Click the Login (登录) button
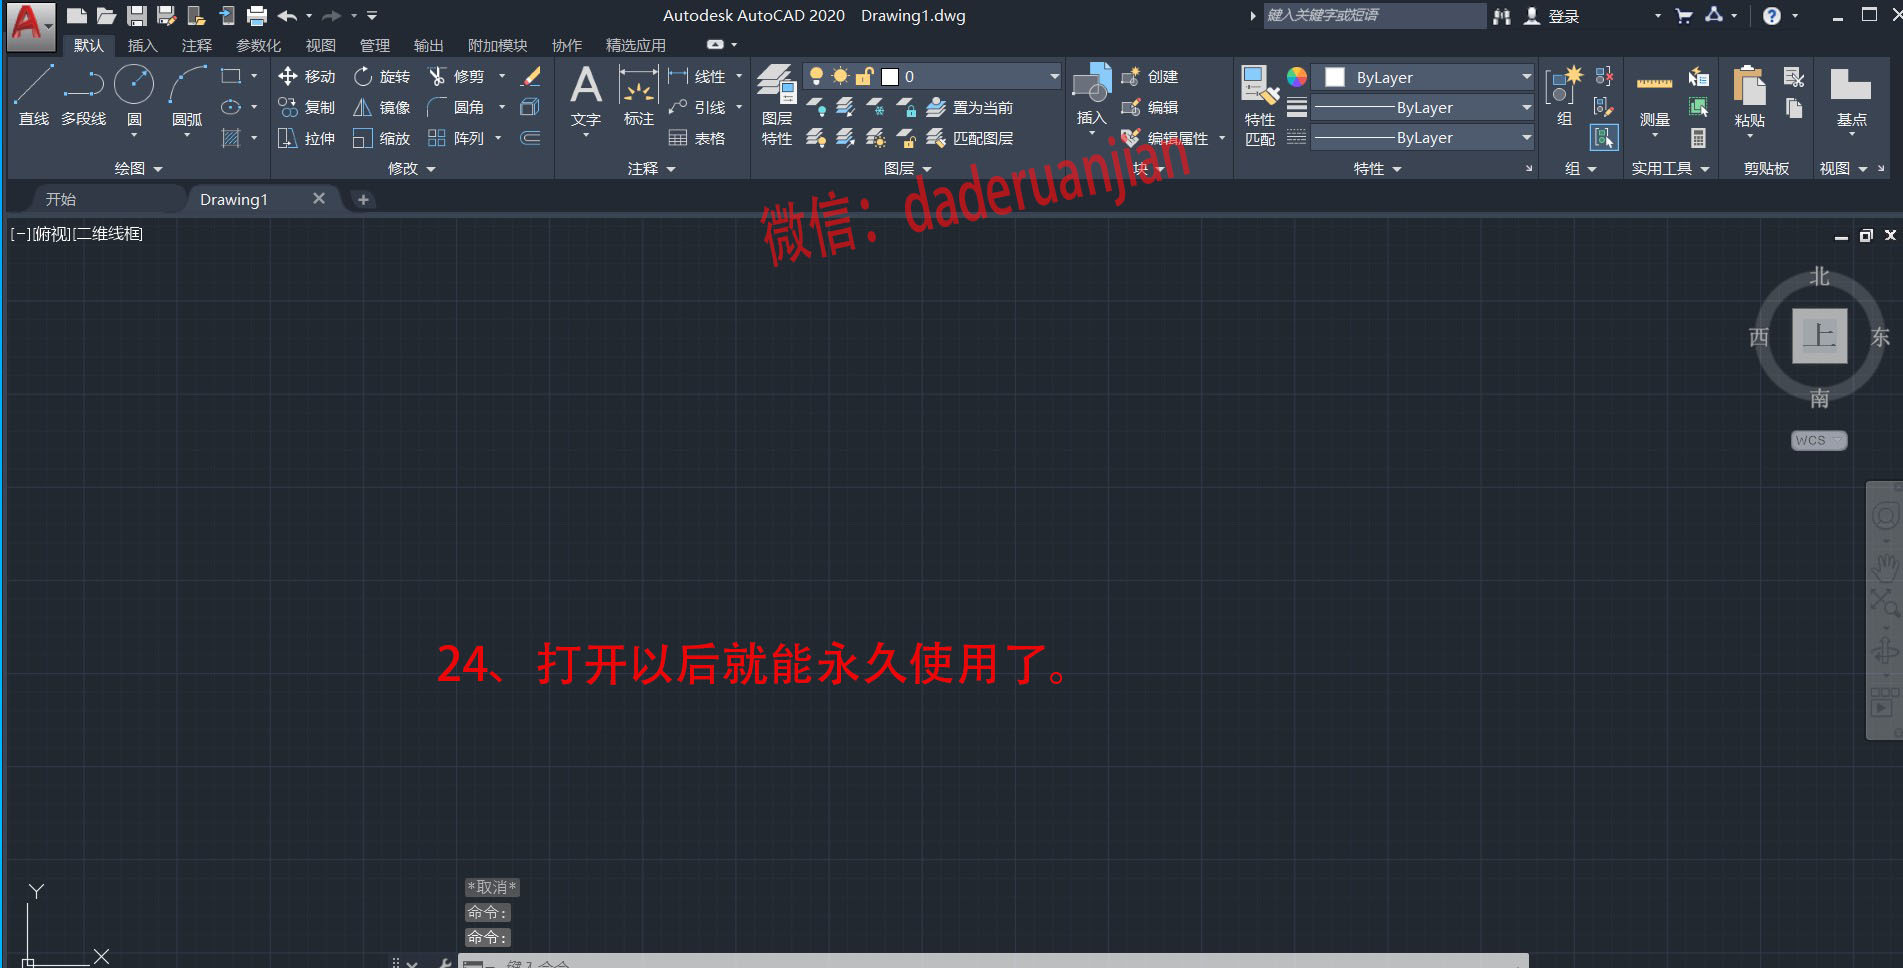 coord(1552,16)
